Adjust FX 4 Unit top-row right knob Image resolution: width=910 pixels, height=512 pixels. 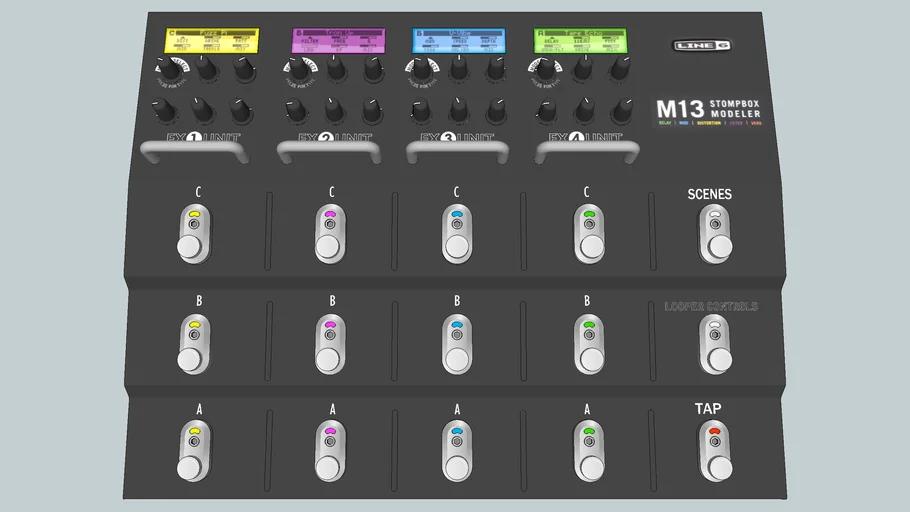[619, 69]
